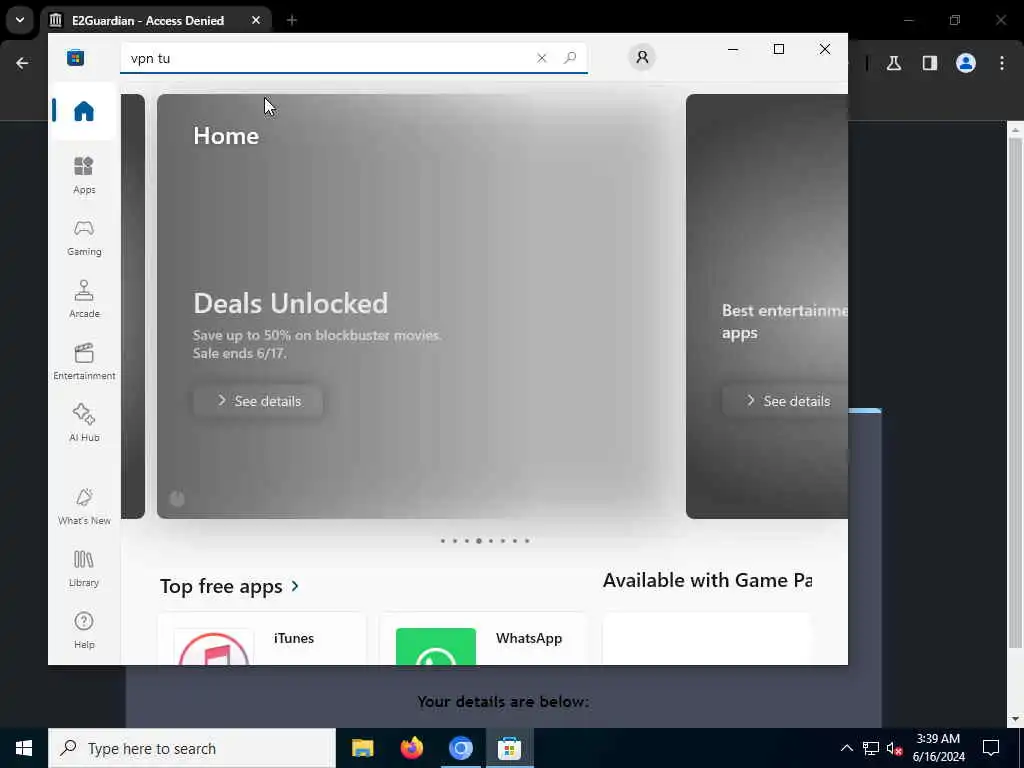Click the search magnifier icon
Viewport: 1024px width, 768px height.
570,57
